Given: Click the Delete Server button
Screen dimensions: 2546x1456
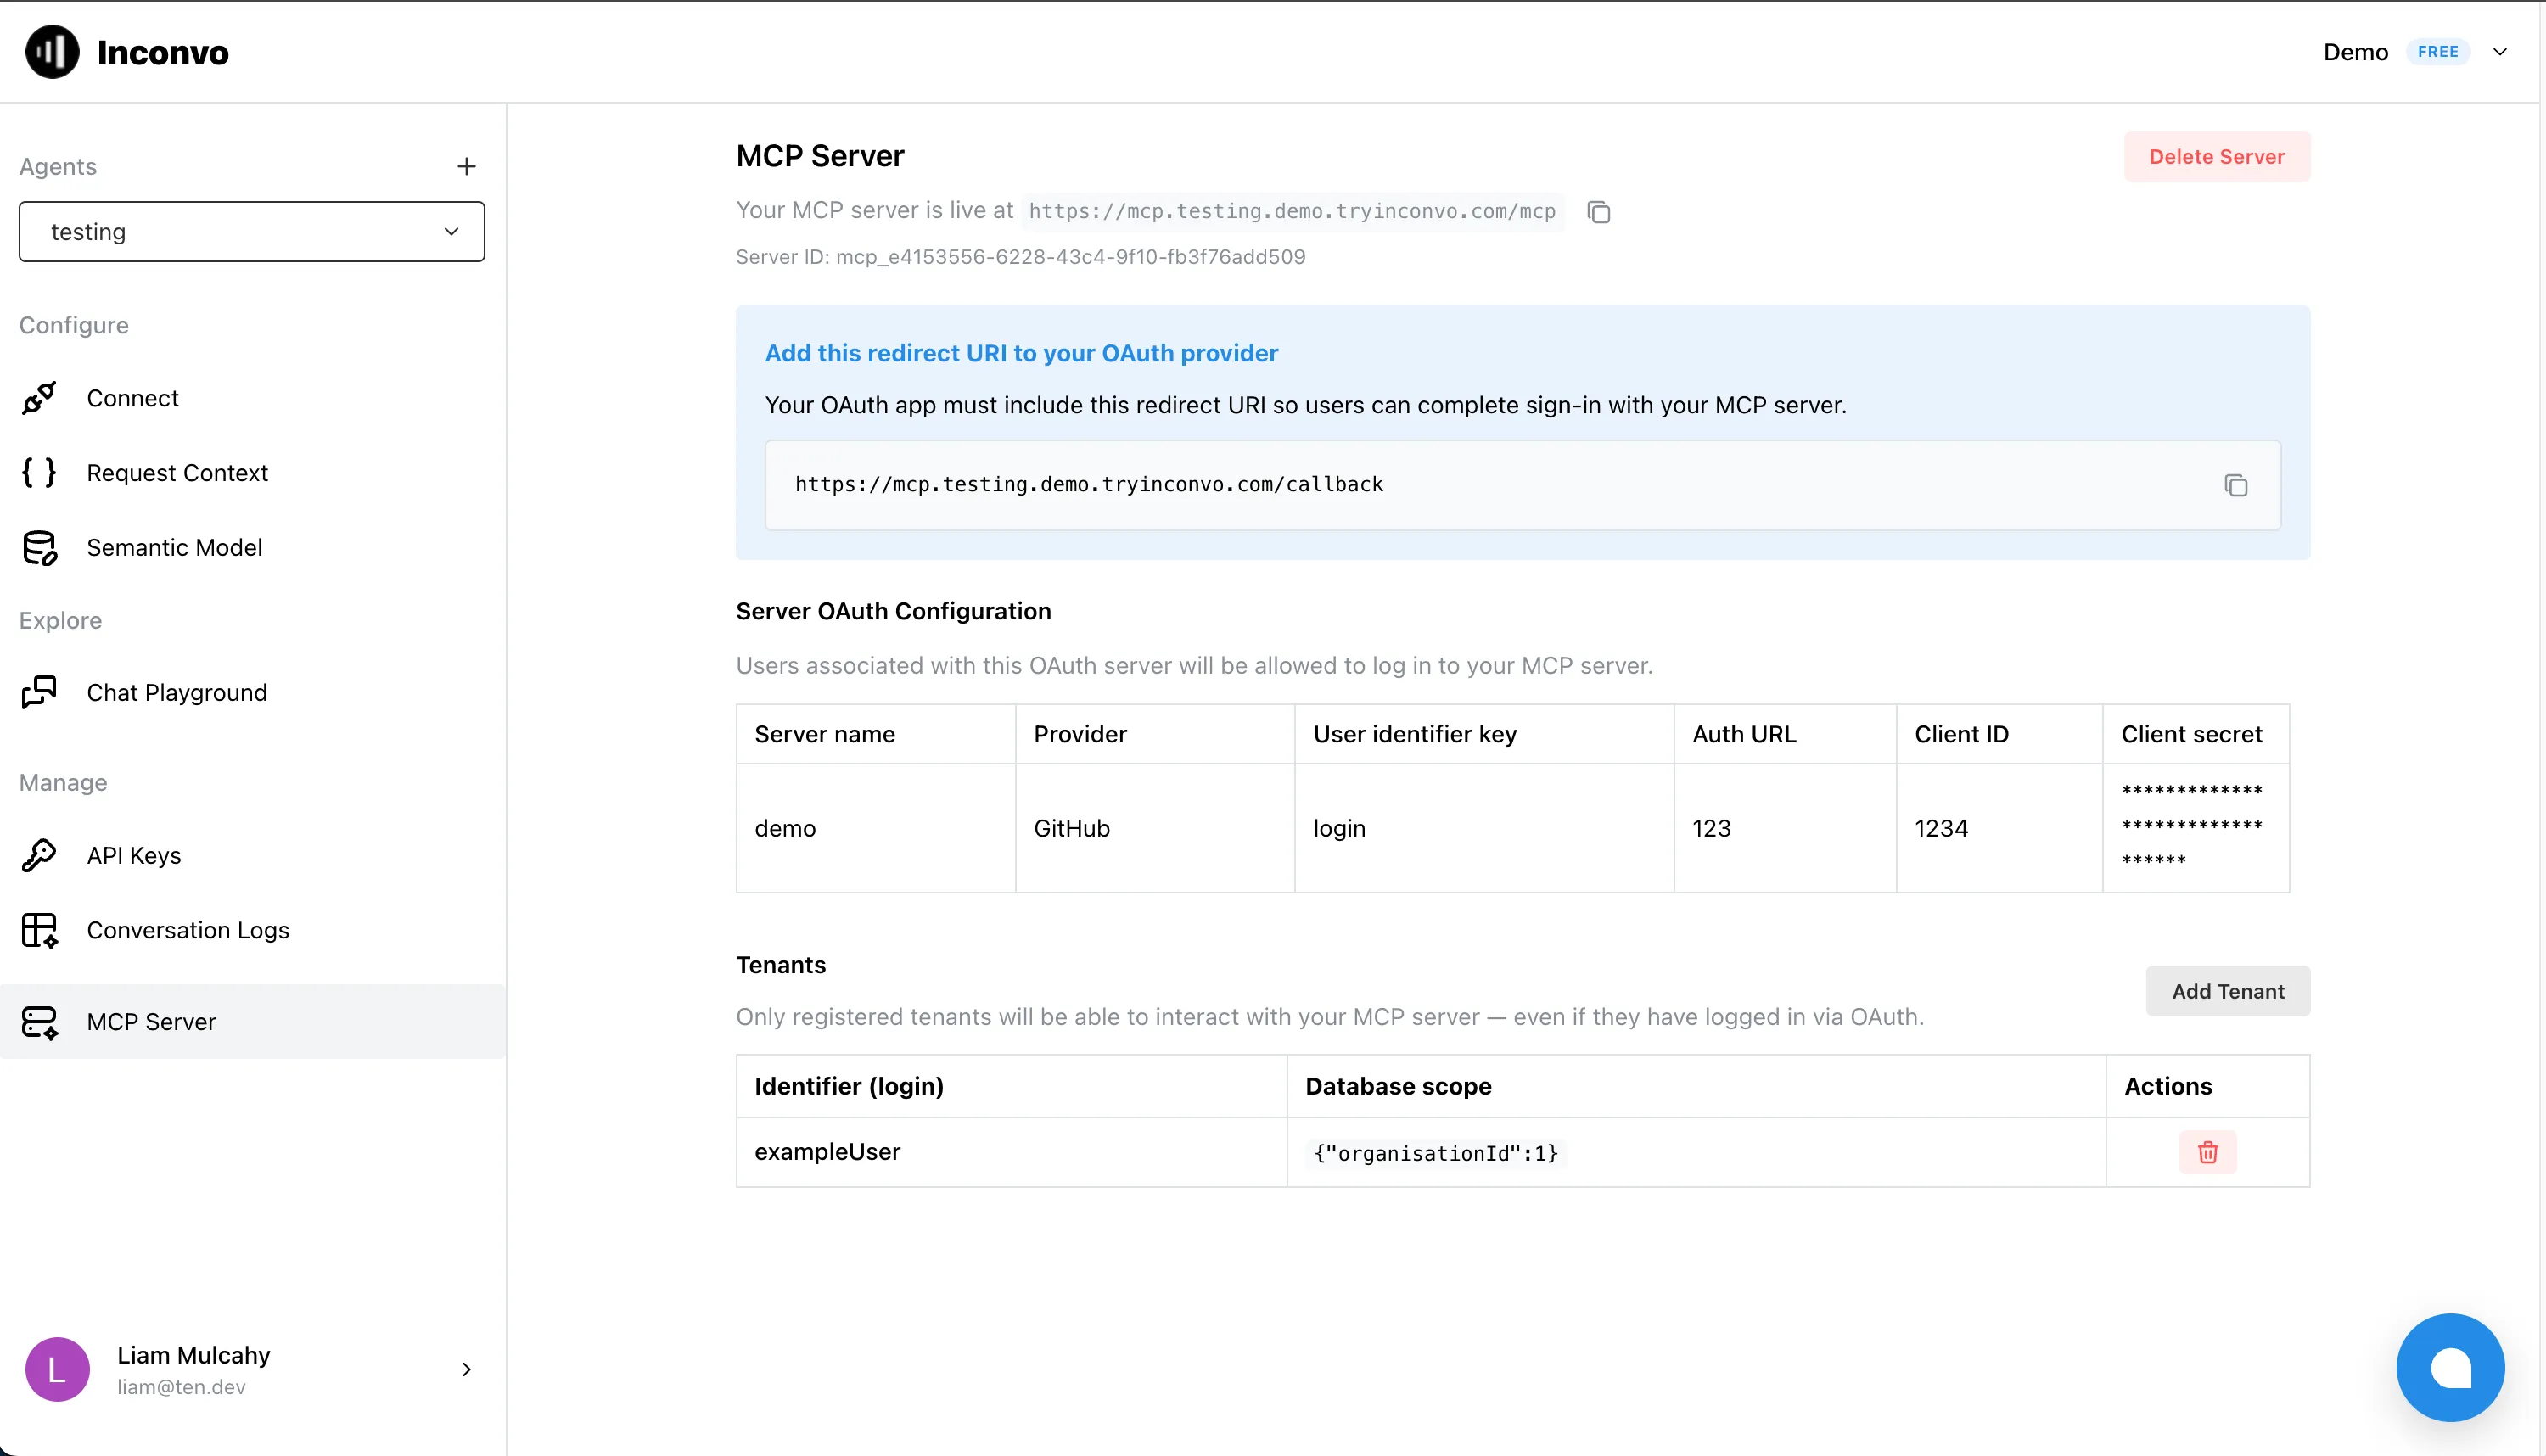Looking at the screenshot, I should (2217, 156).
